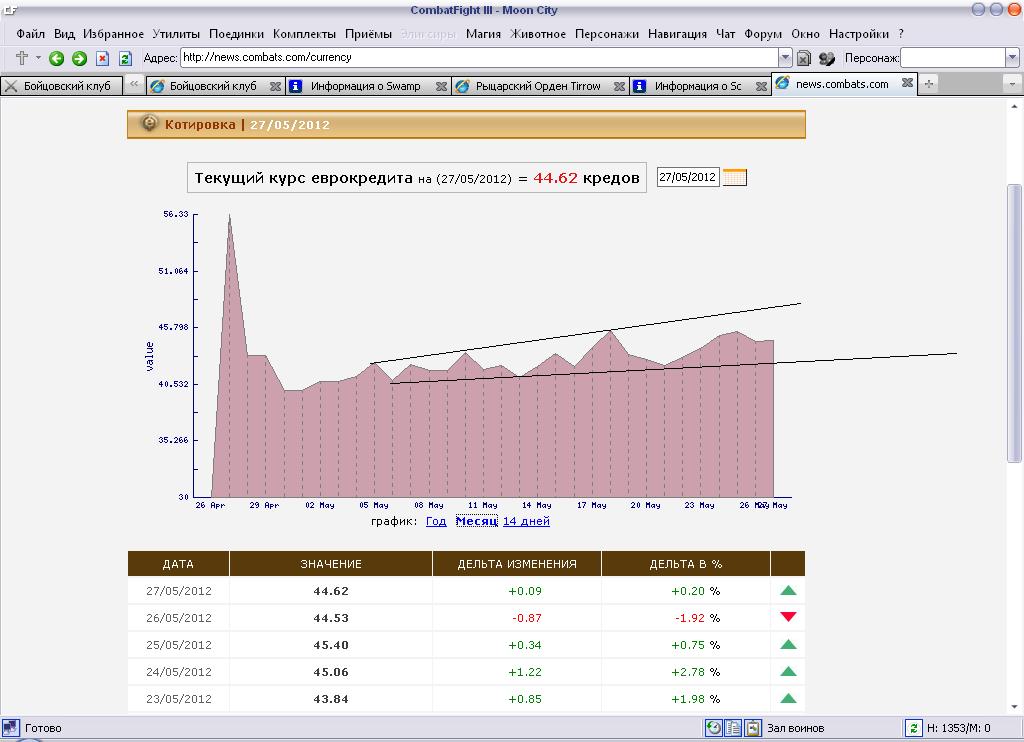Screen dimensions: 1024x742
Task: Click the value 45.40 in the table
Action: 331,645
